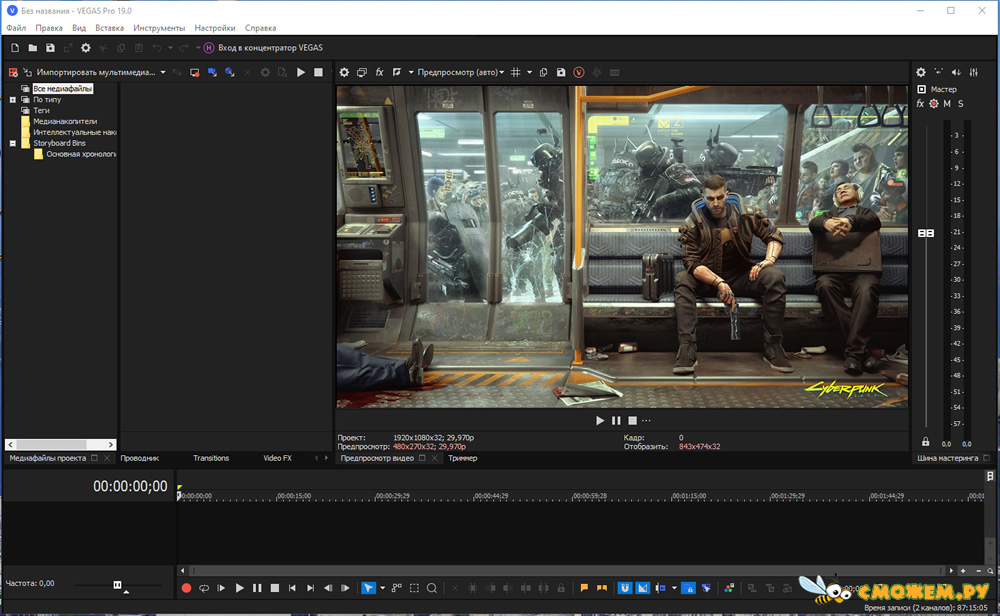Switch to the Video FX tab
Viewport: 1000px width, 616px height.
tap(277, 458)
